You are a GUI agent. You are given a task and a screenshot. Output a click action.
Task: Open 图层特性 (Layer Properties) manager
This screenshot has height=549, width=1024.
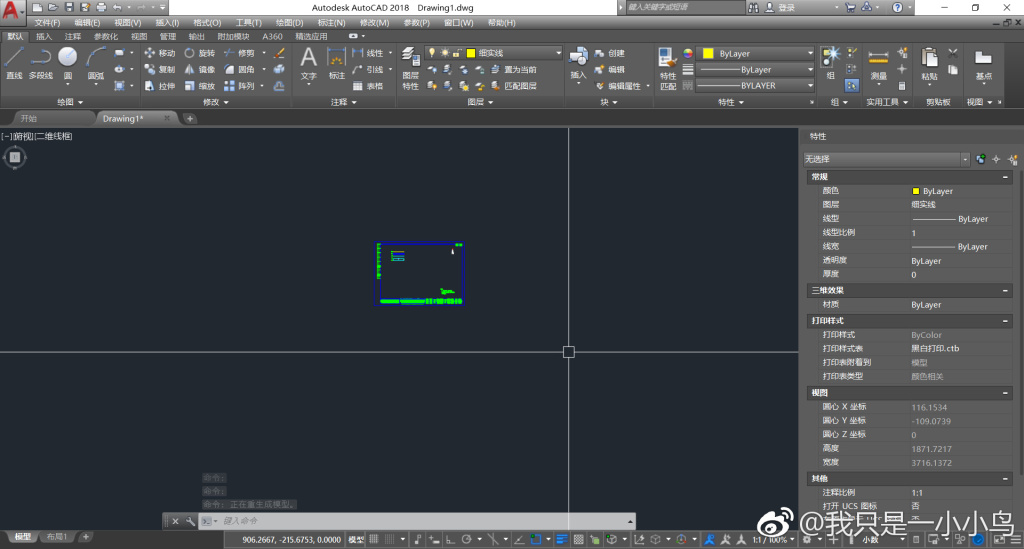pos(410,69)
